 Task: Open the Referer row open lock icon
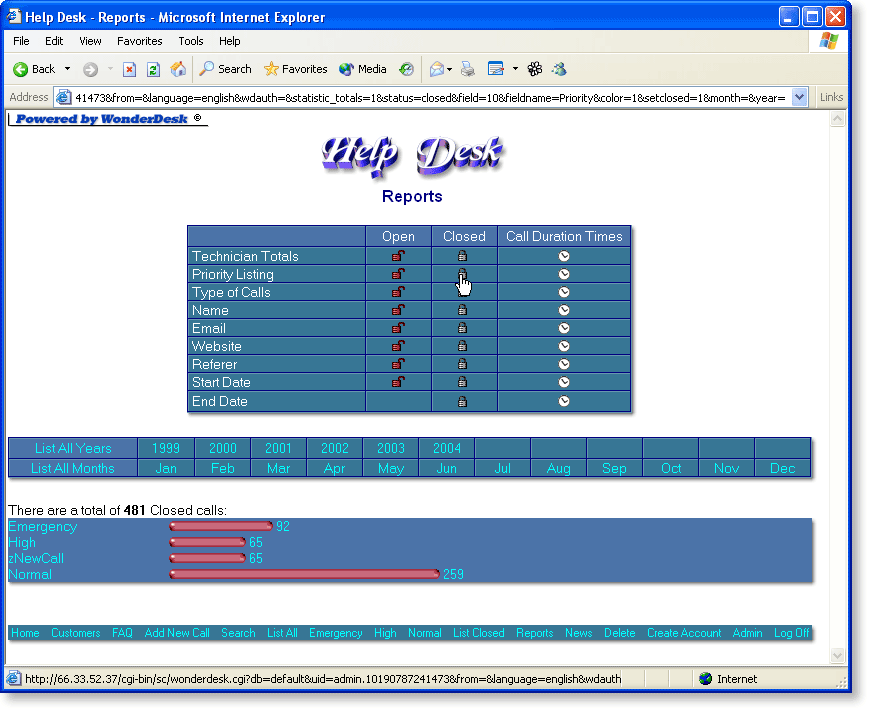click(398, 364)
